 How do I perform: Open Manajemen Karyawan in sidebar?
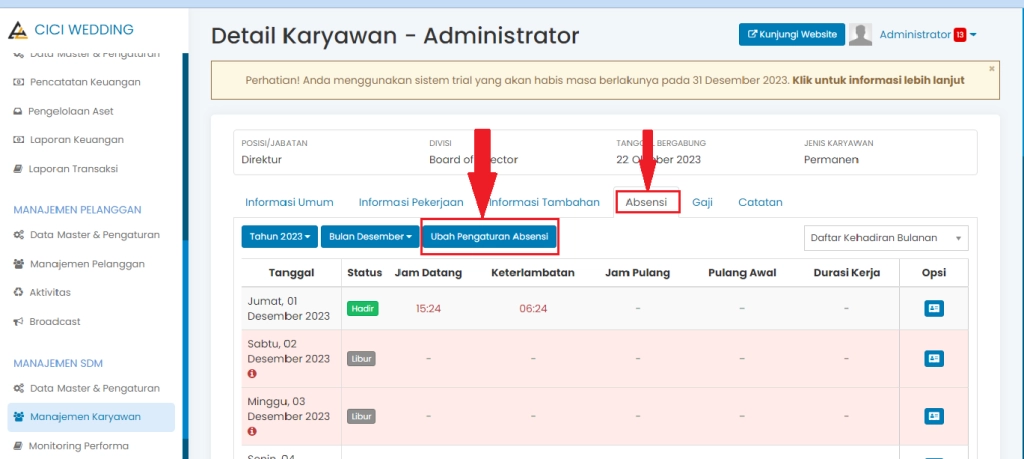coord(85,417)
